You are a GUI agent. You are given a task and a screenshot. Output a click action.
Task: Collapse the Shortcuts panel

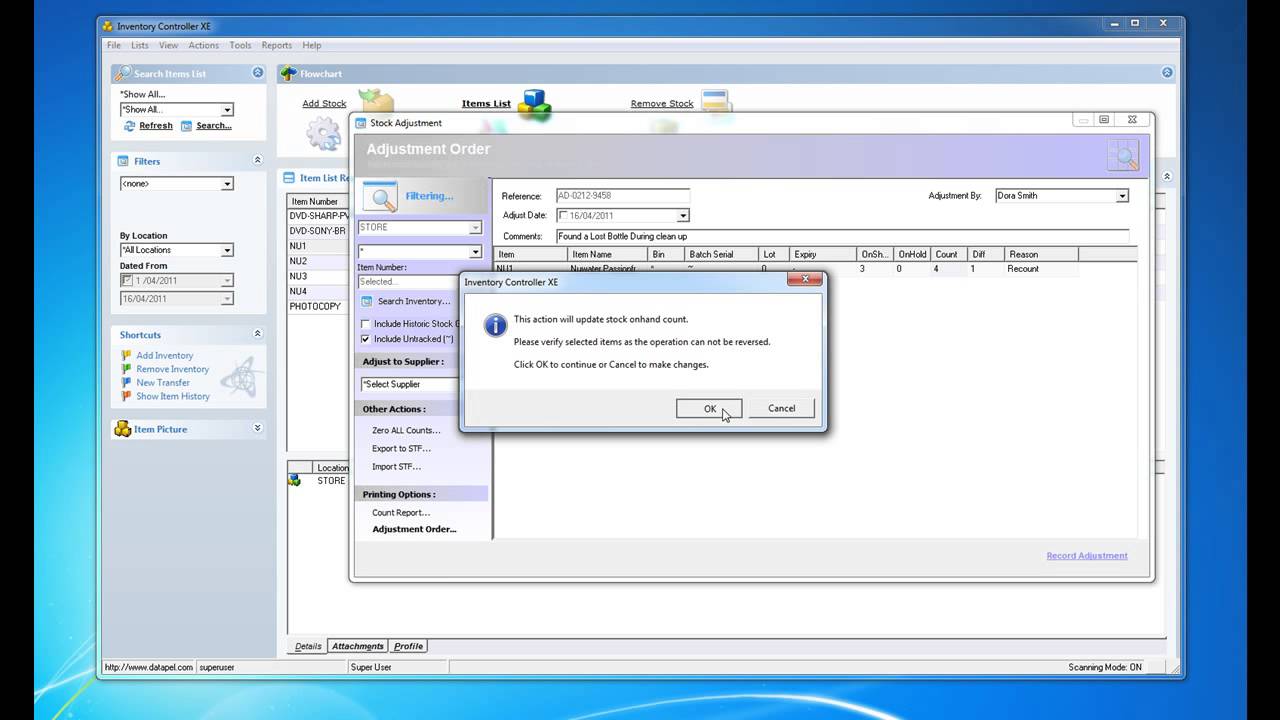point(258,334)
